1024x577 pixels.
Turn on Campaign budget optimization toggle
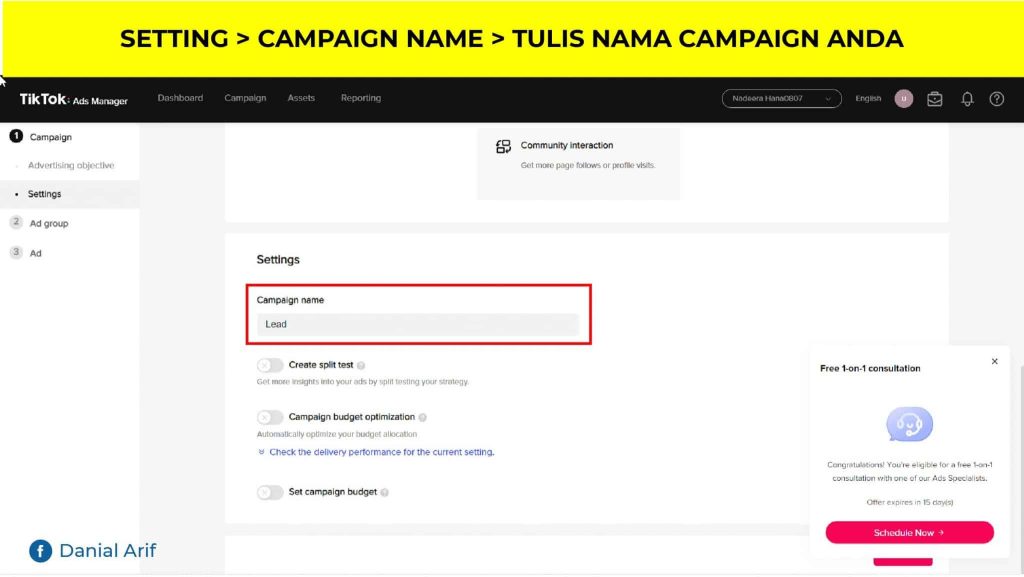tap(270, 418)
